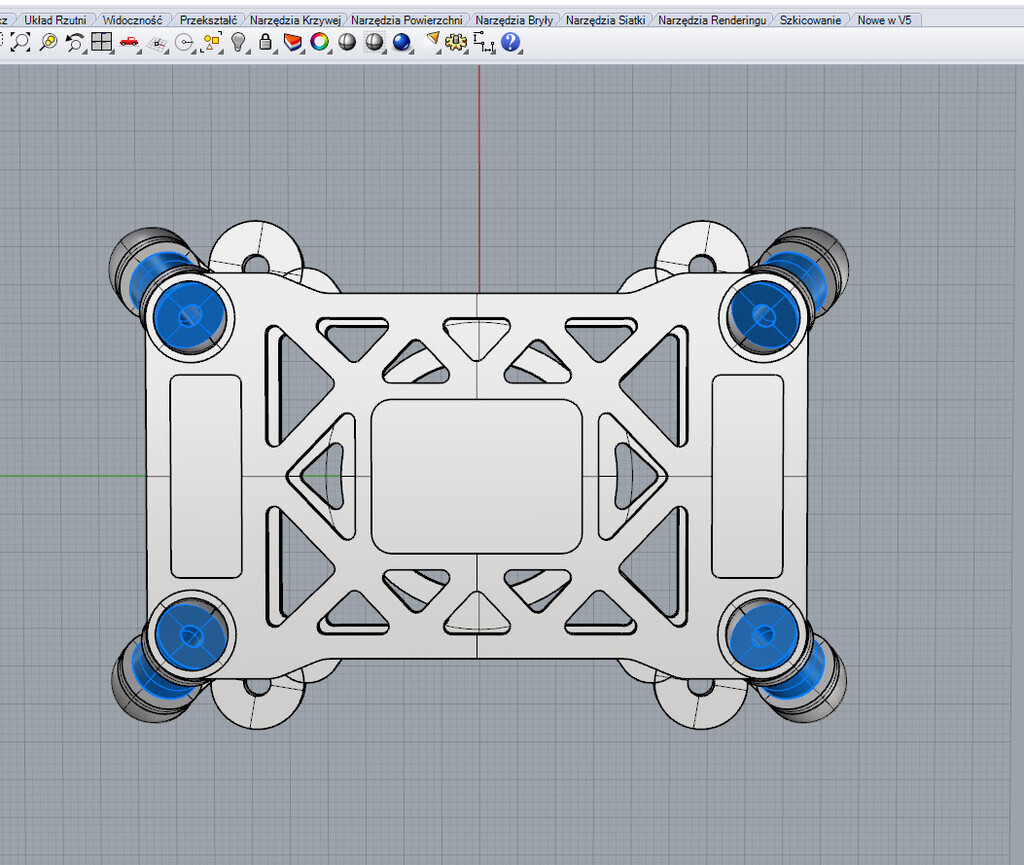The width and height of the screenshot is (1024, 865).
Task: Click the Zoom Selected yellow magnifier icon
Action: pos(48,42)
